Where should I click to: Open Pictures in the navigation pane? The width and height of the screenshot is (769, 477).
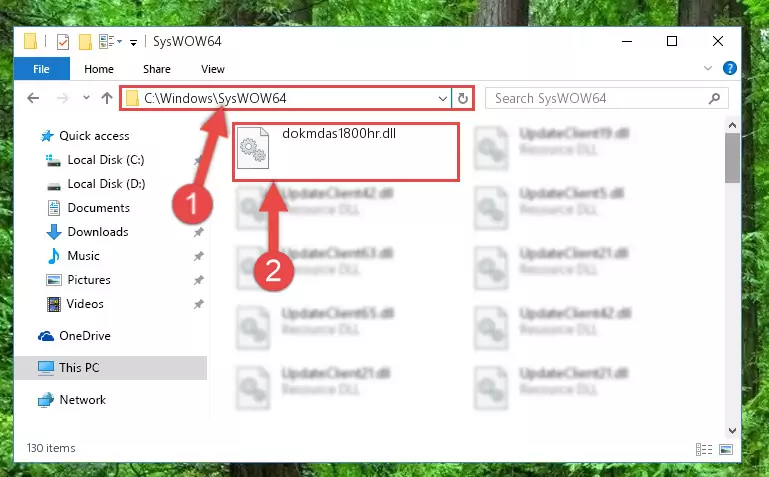89,280
